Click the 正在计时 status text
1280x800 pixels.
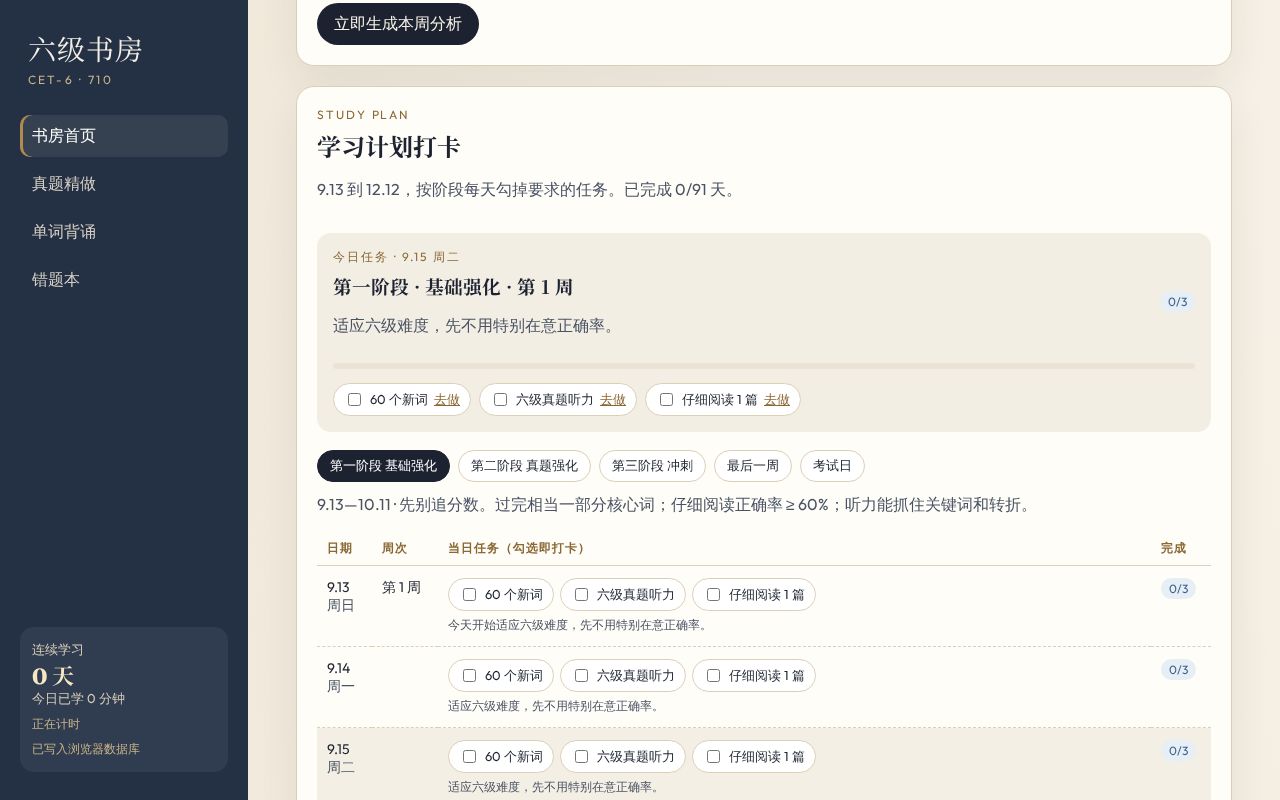56,724
